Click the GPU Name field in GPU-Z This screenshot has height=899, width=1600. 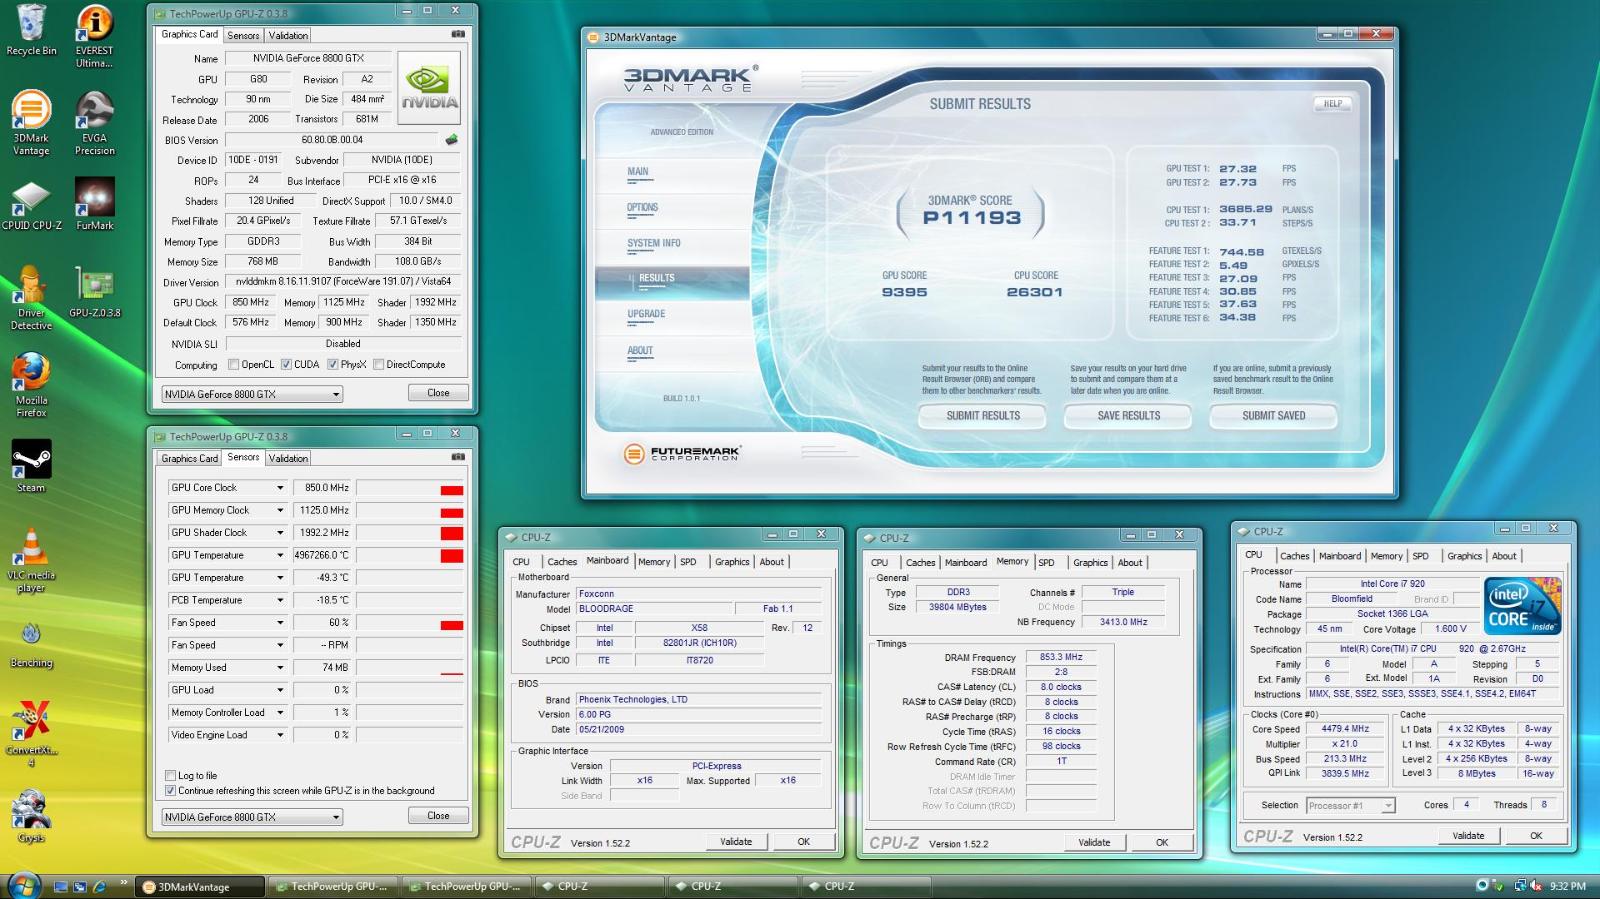tap(308, 59)
